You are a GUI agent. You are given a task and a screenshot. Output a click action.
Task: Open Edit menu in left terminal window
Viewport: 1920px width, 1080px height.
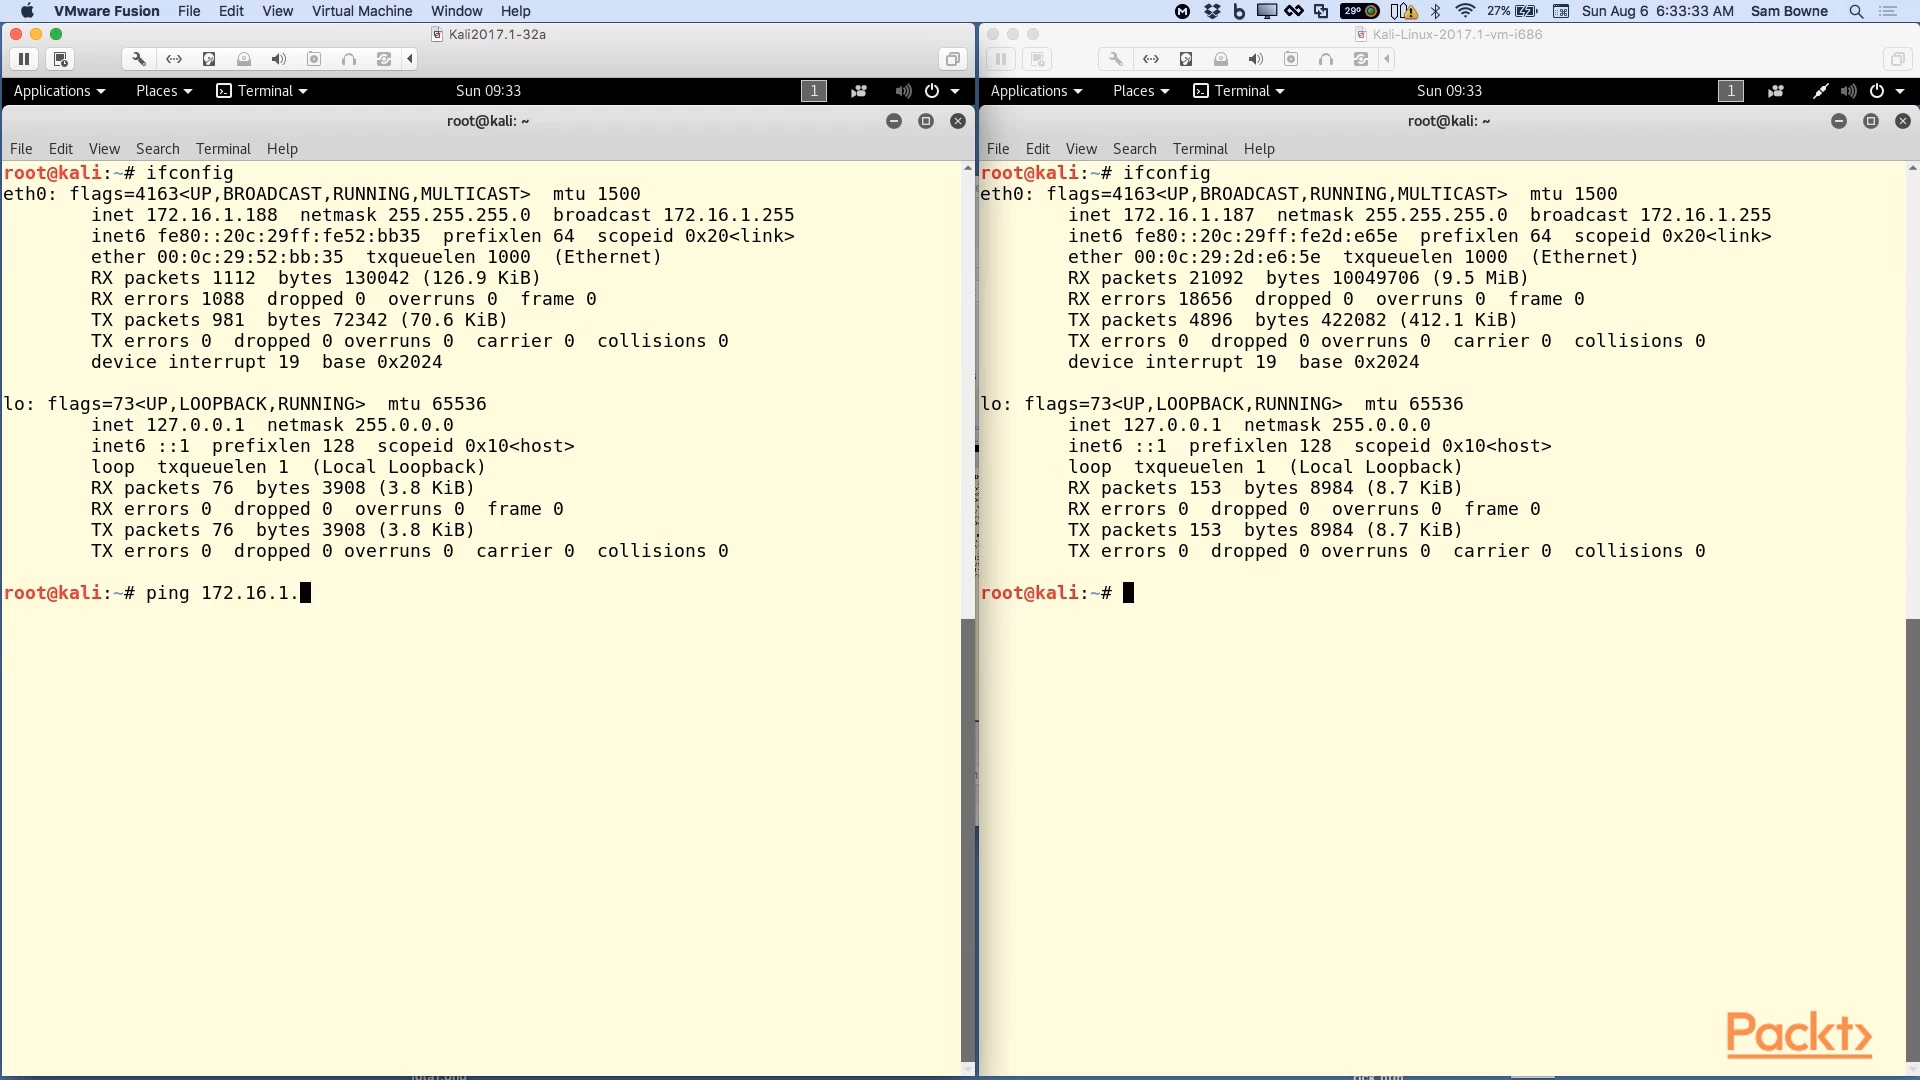(x=61, y=148)
